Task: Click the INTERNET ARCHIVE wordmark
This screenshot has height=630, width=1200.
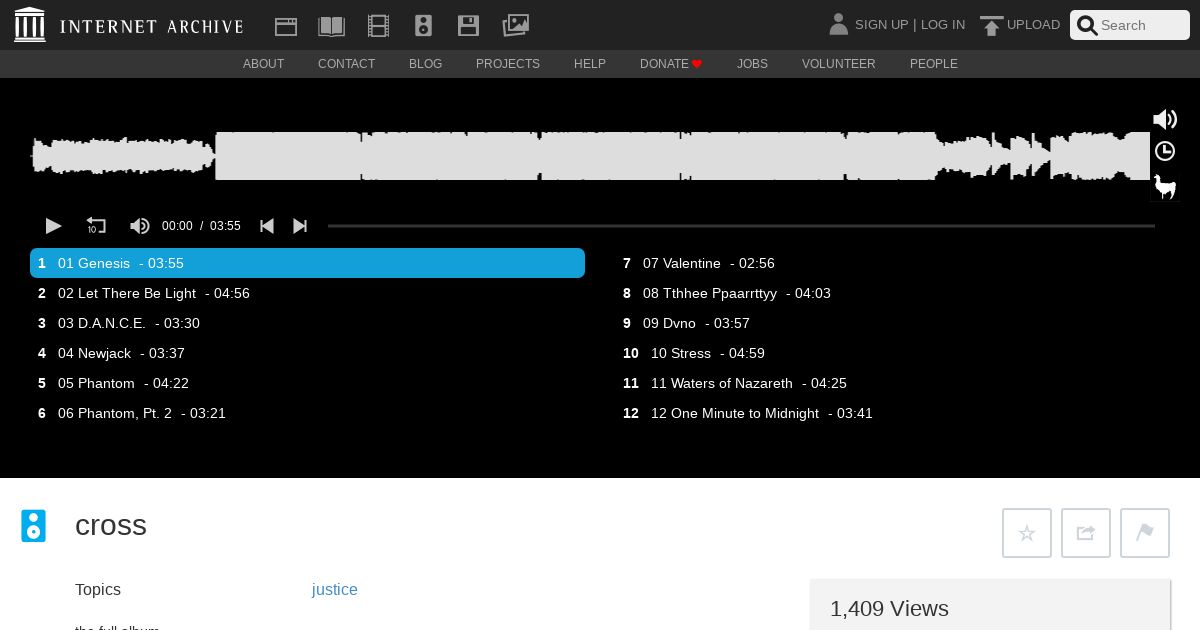Action: pos(151,27)
